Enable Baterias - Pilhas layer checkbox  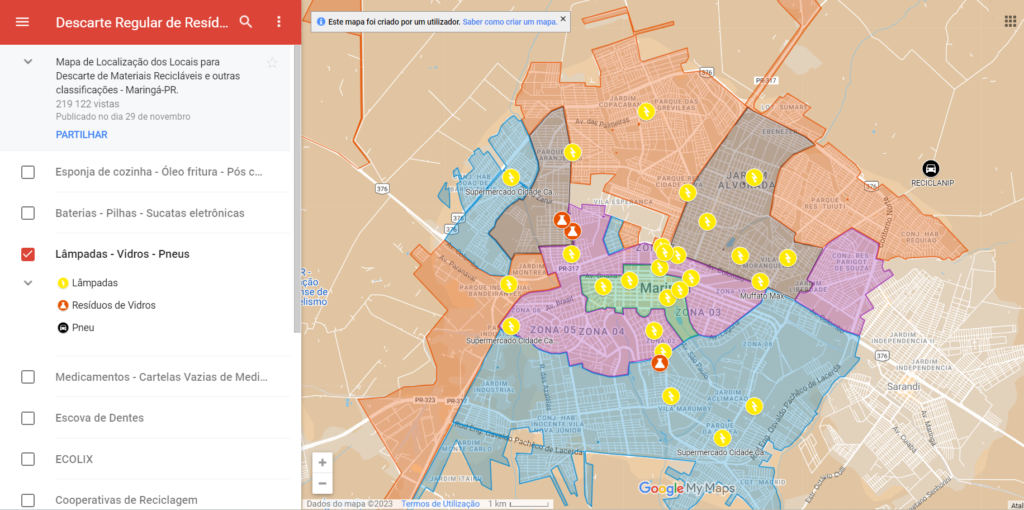coord(27,213)
